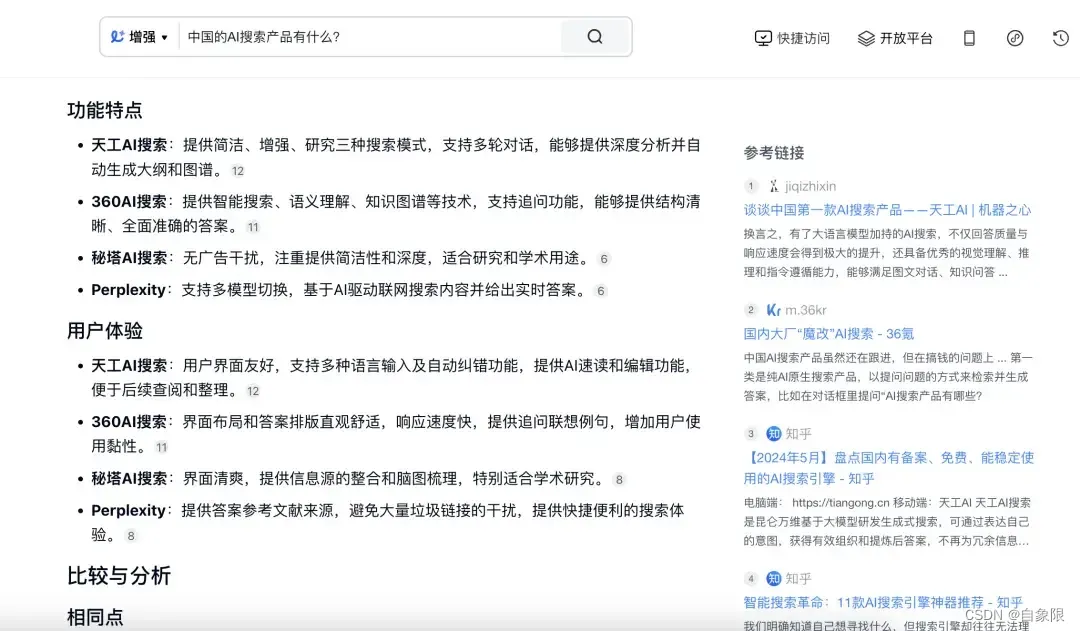Click 天工AI搜索 under 功能特点
The width and height of the screenshot is (1080, 631).
(x=129, y=145)
